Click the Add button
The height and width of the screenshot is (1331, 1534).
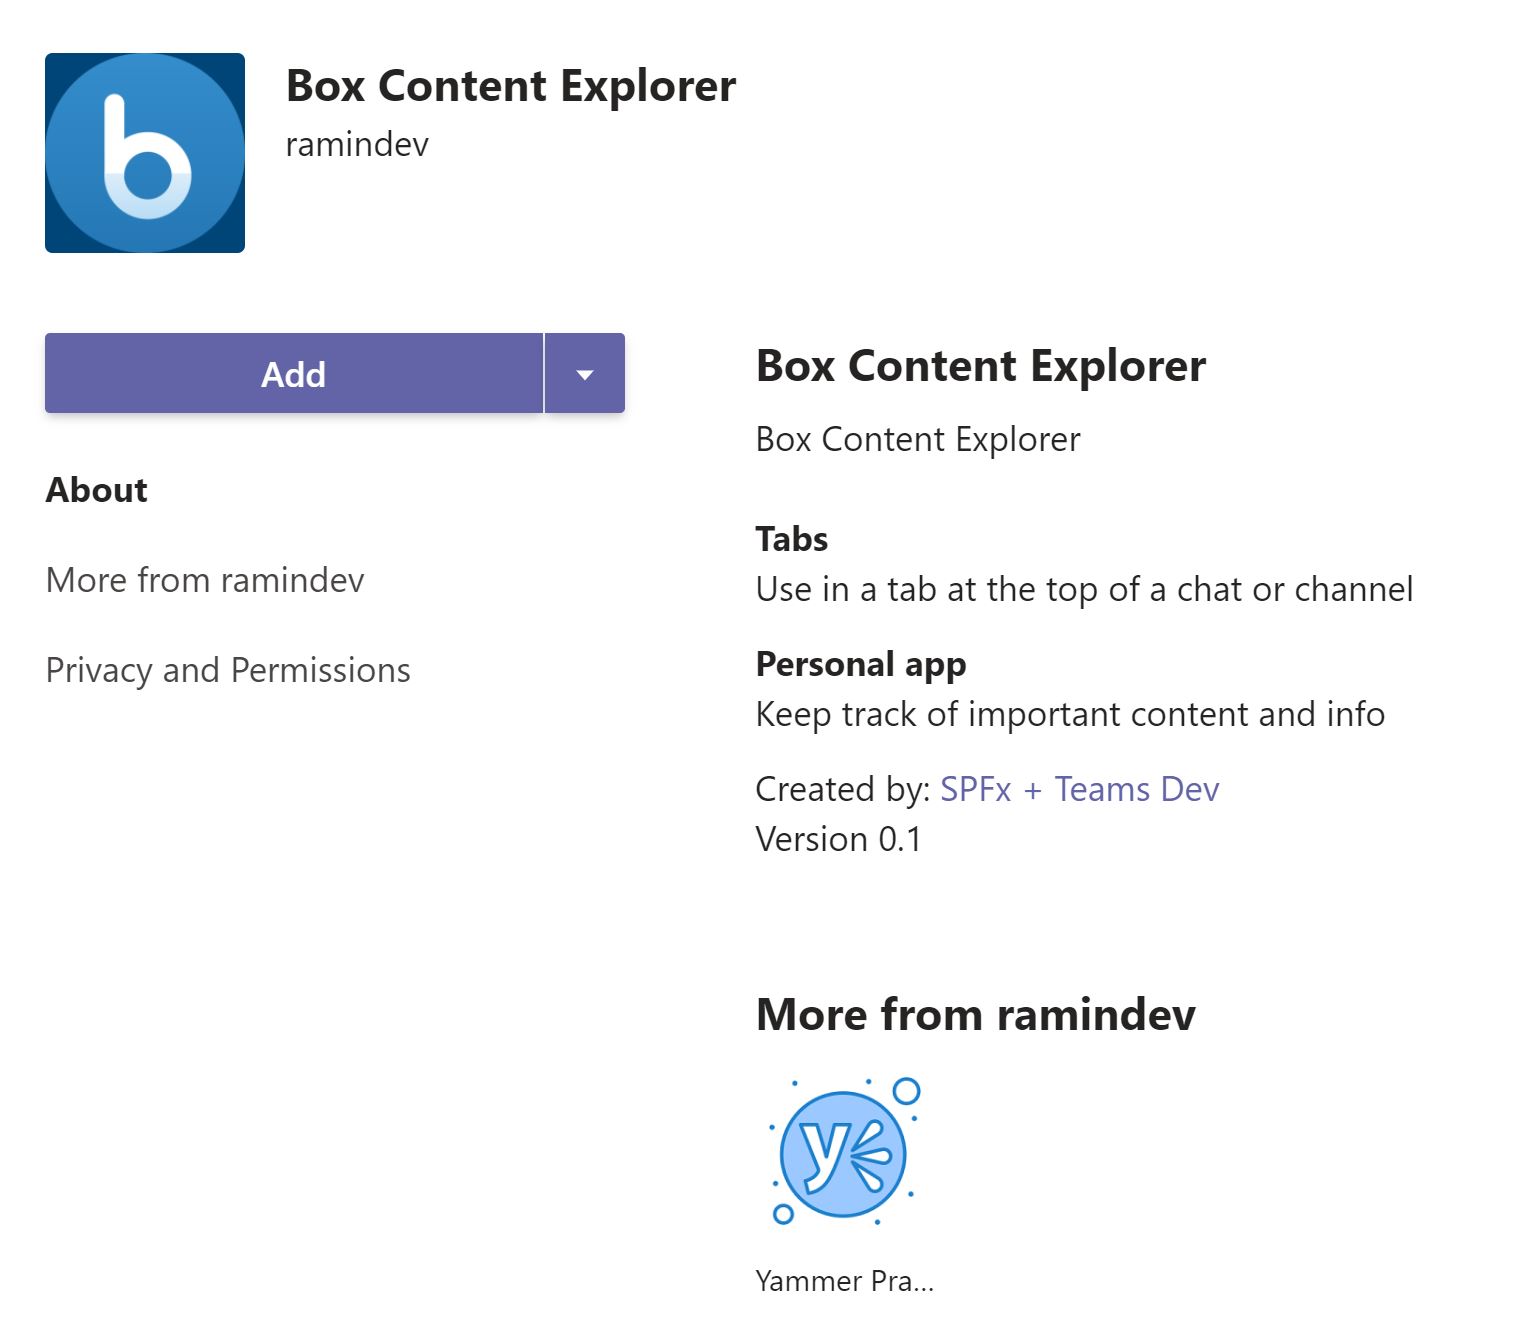pyautogui.click(x=293, y=373)
